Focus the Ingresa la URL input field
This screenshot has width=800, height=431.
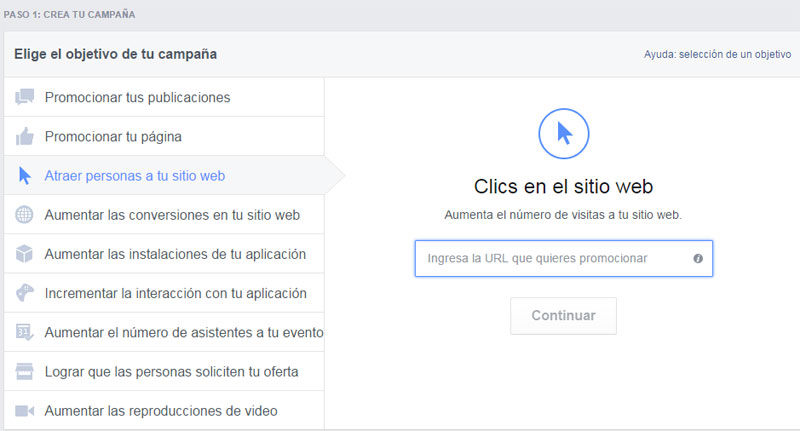point(564,259)
